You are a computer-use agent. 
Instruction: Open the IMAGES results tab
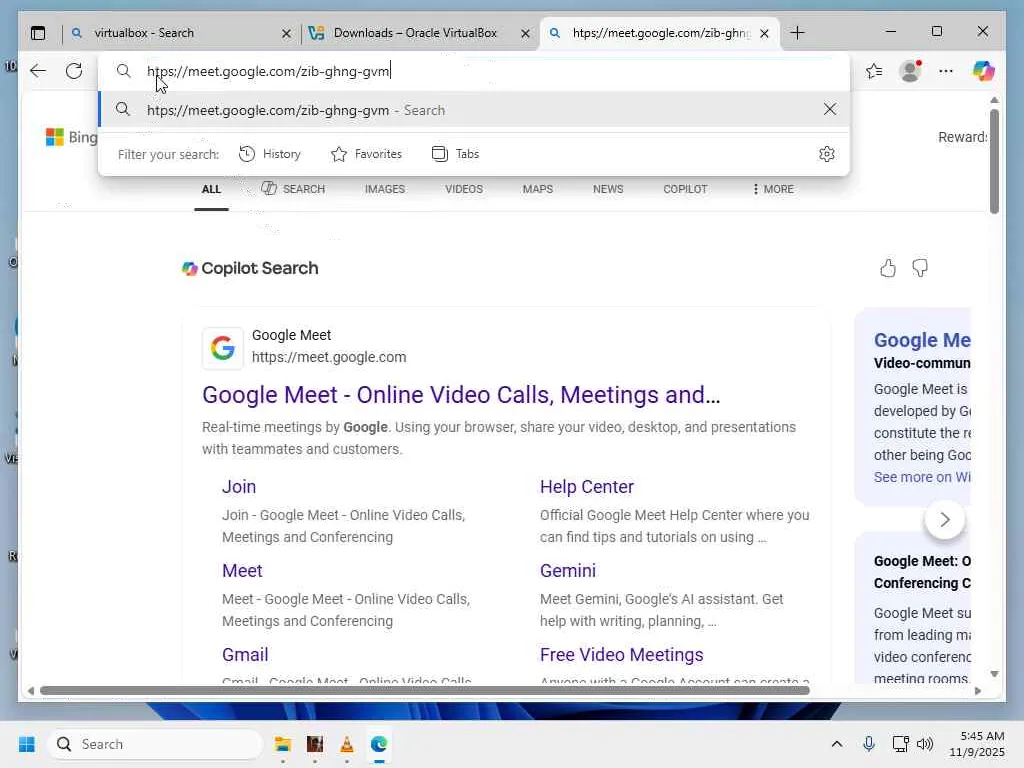(x=385, y=189)
